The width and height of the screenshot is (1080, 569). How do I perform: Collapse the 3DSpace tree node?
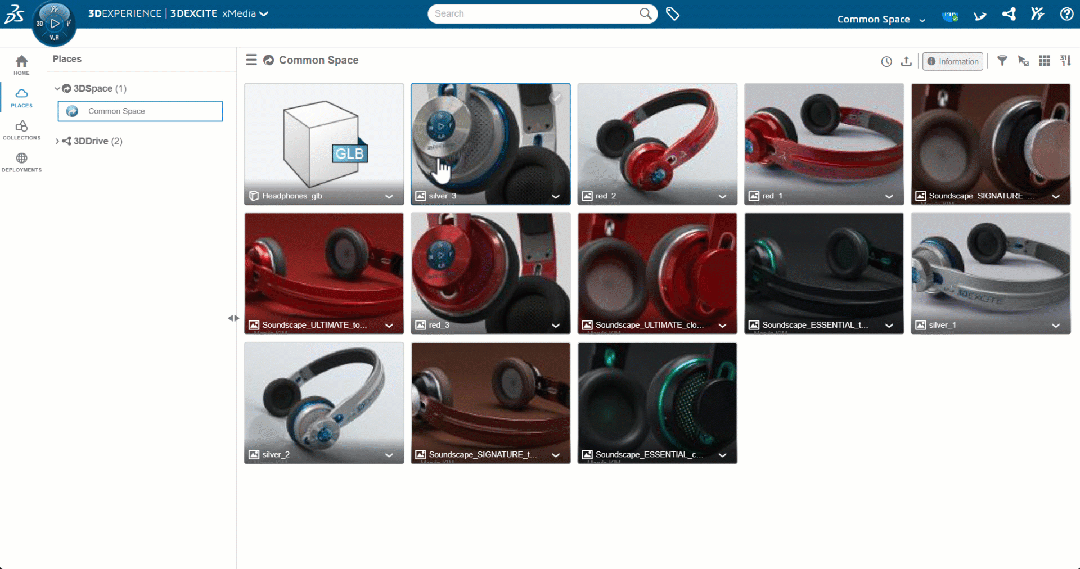pos(58,89)
